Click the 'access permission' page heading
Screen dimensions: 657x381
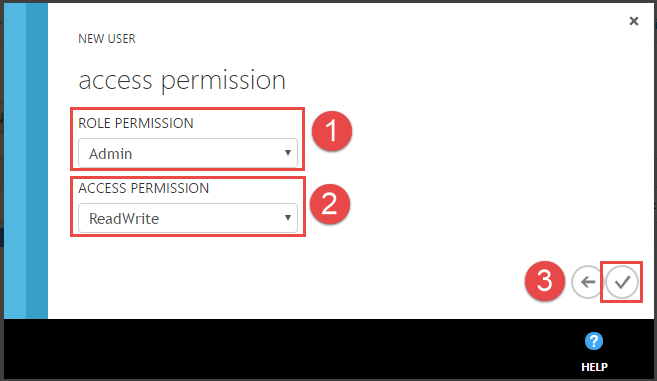pos(182,80)
